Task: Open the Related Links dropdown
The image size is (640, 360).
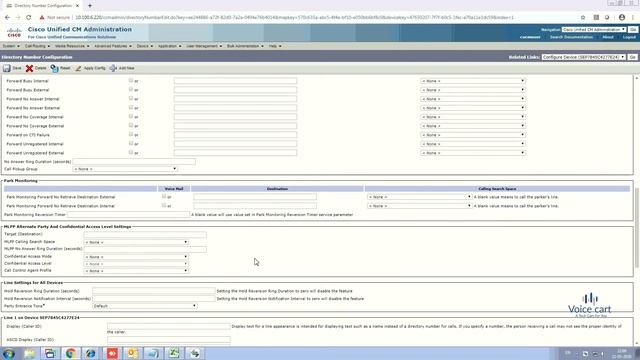Action: coord(584,57)
